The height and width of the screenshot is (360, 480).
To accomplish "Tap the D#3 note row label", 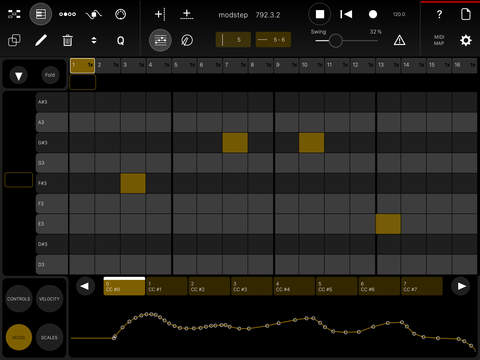I will coord(52,244).
